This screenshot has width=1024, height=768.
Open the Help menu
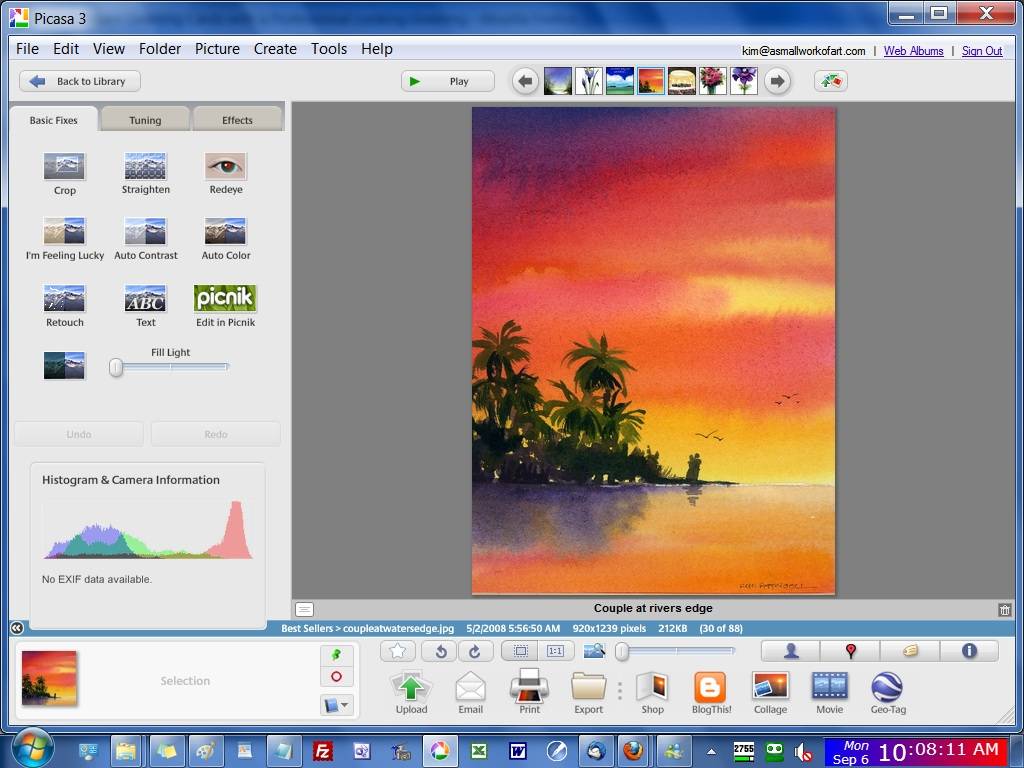377,49
